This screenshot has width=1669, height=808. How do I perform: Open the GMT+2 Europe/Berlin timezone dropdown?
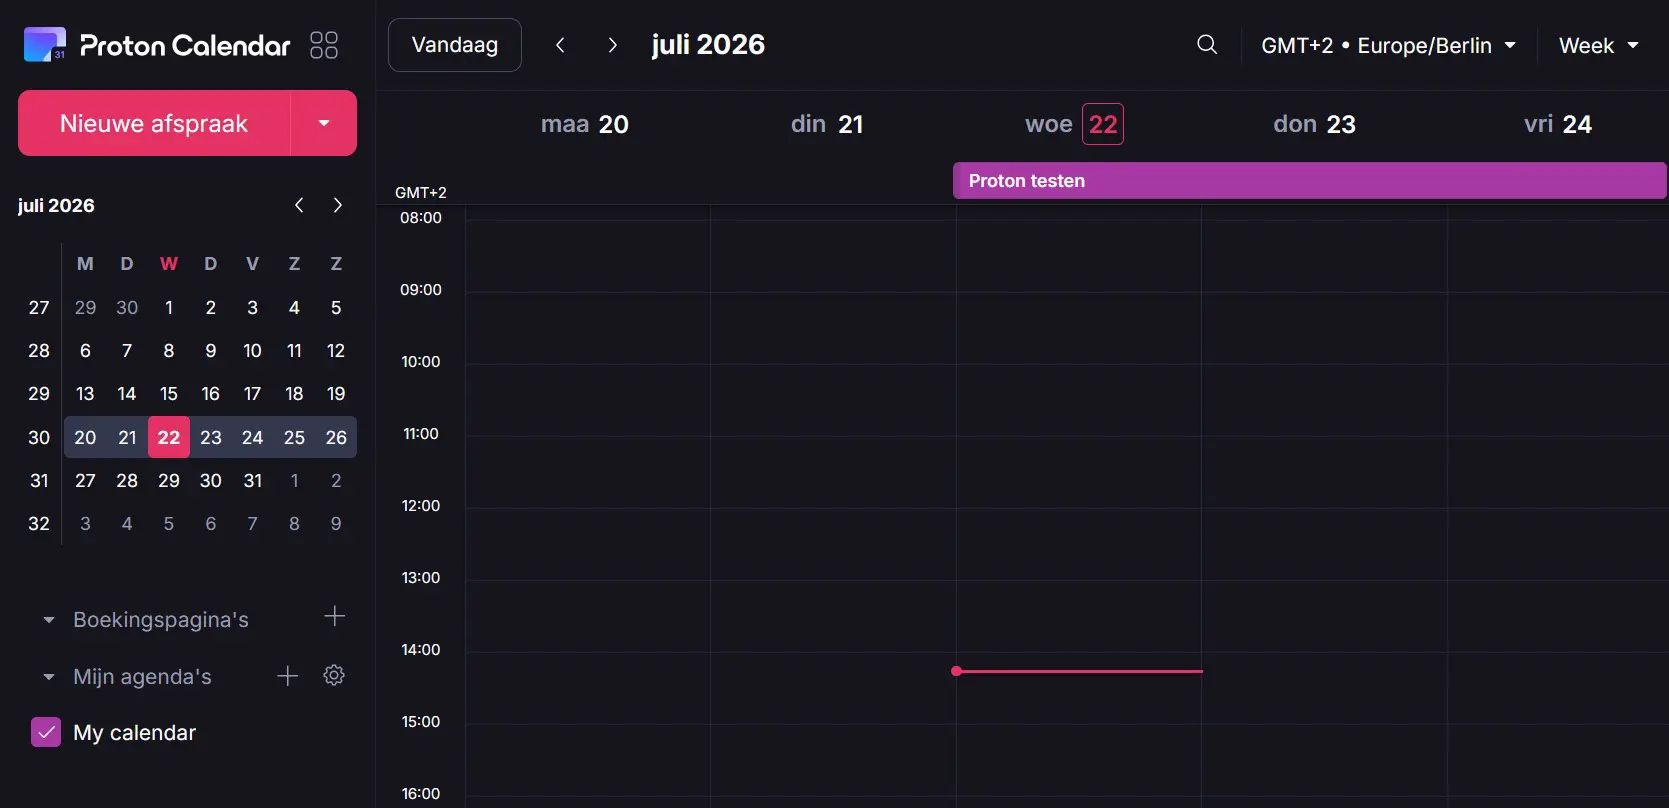(x=1388, y=46)
